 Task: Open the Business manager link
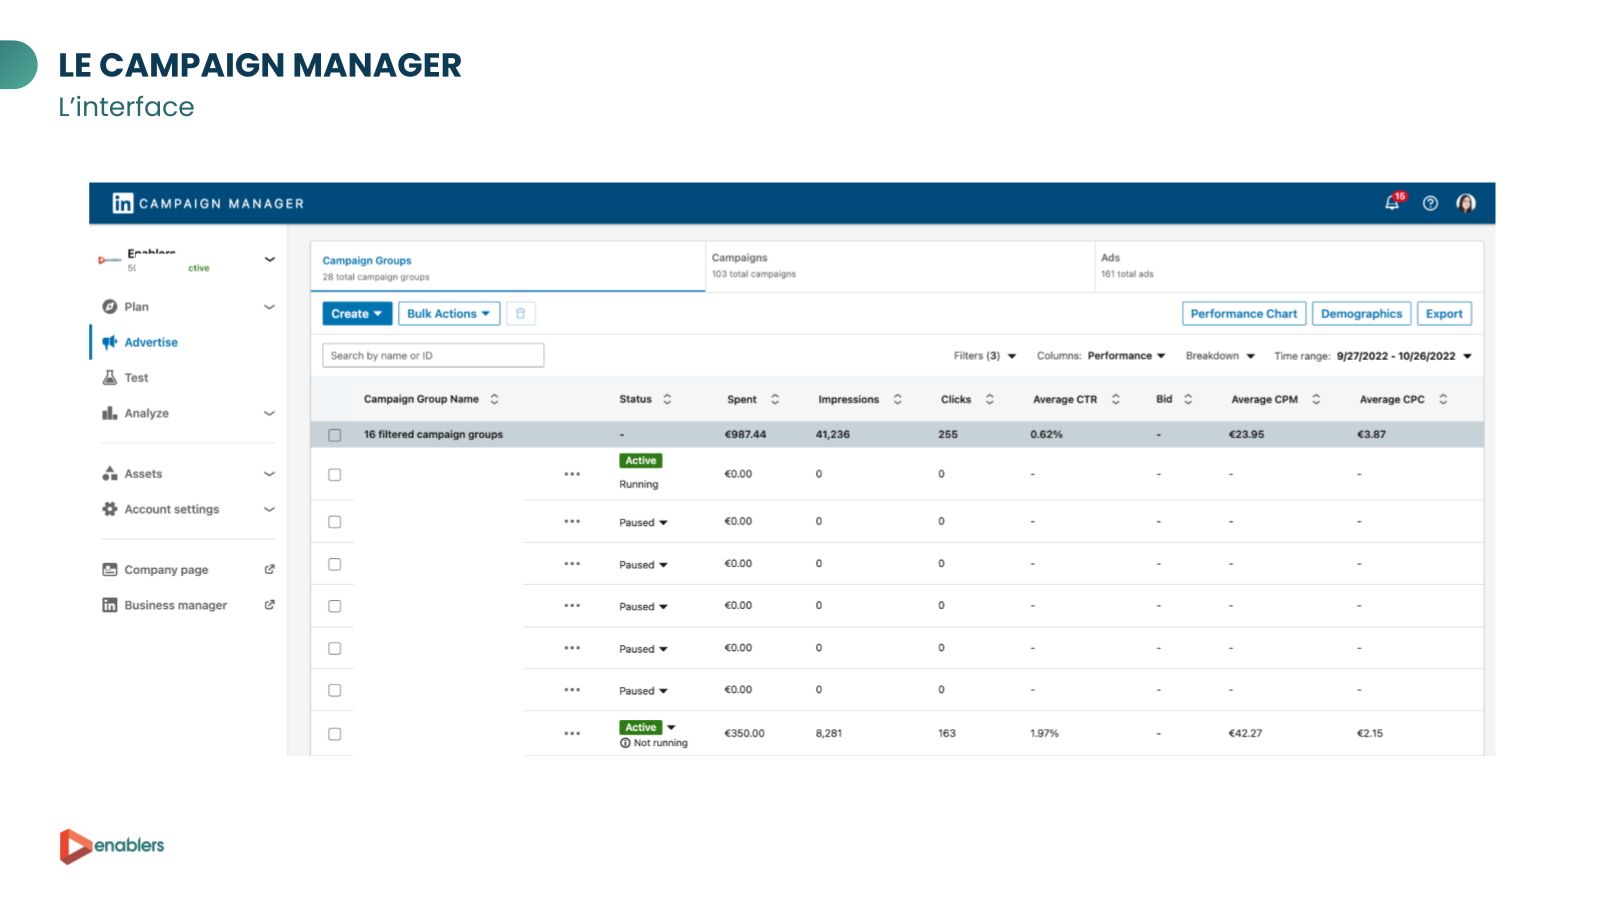(x=175, y=605)
